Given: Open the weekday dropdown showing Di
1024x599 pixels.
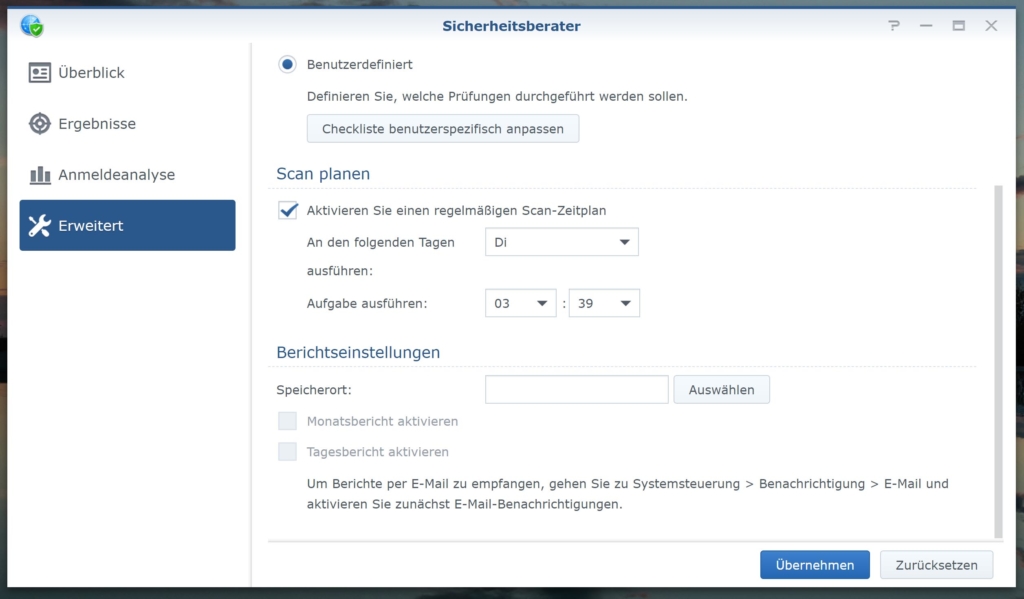Looking at the screenshot, I should (x=561, y=242).
